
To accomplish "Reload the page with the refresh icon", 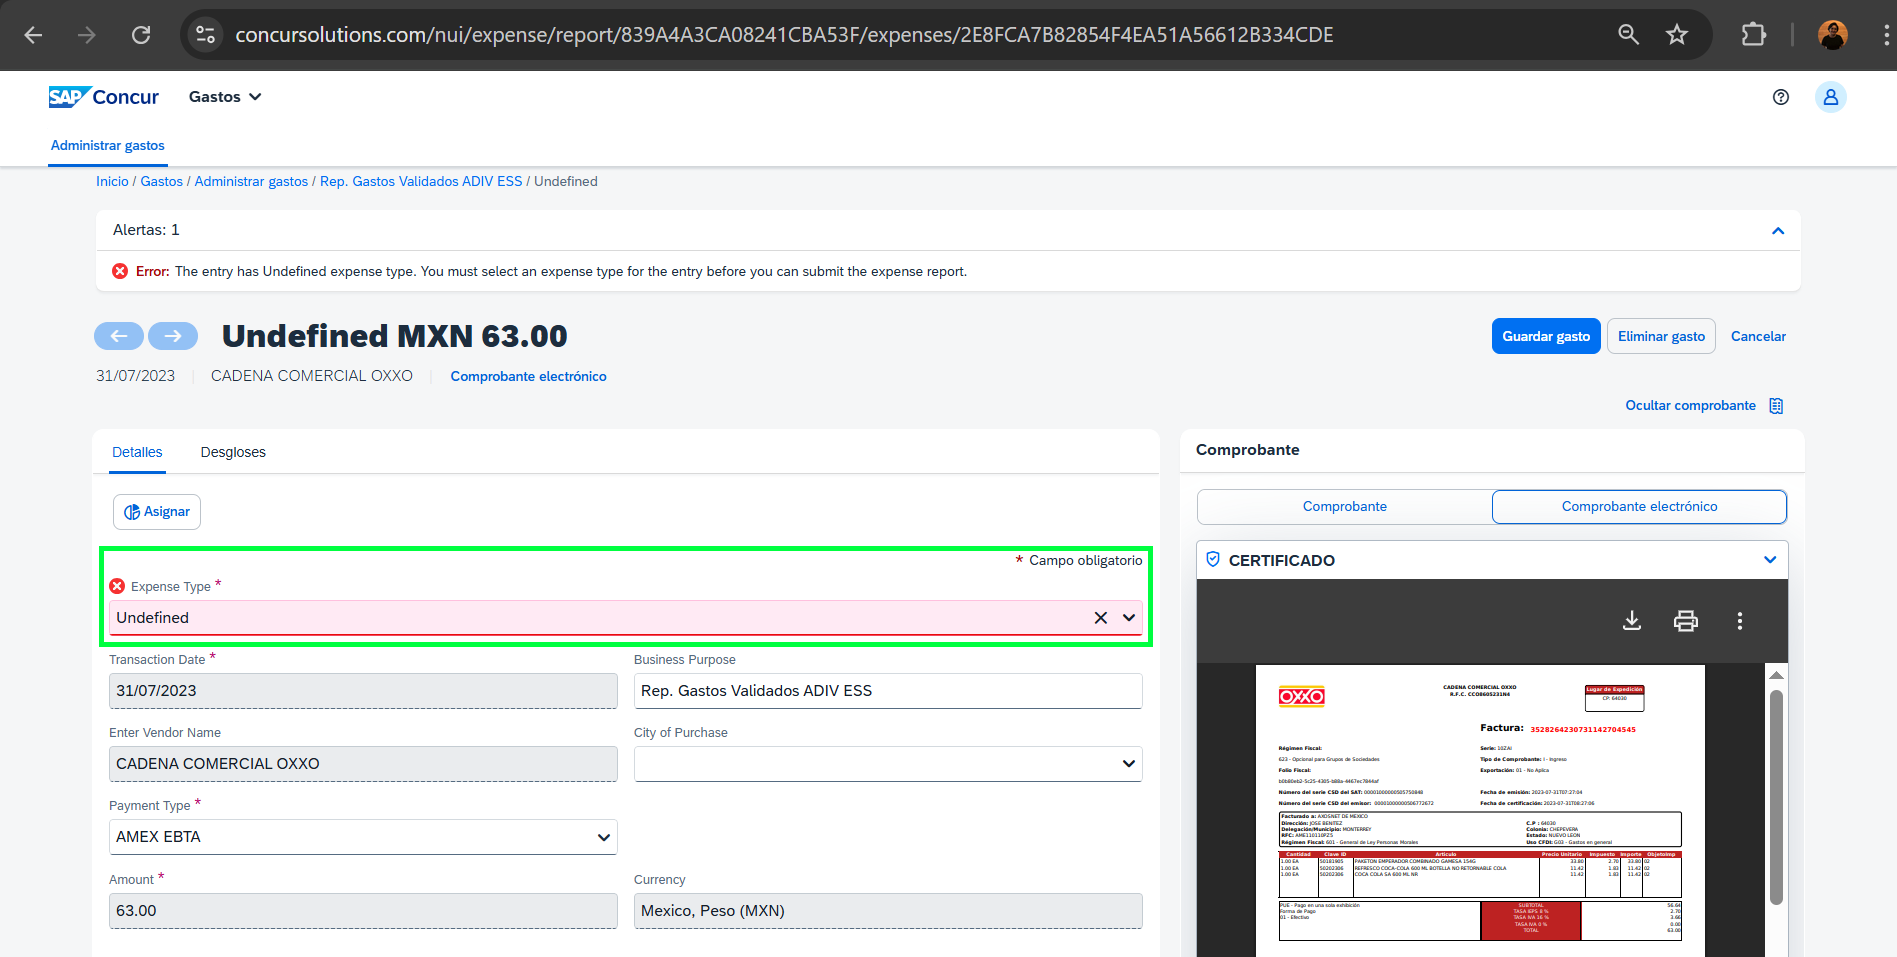I will [141, 35].
